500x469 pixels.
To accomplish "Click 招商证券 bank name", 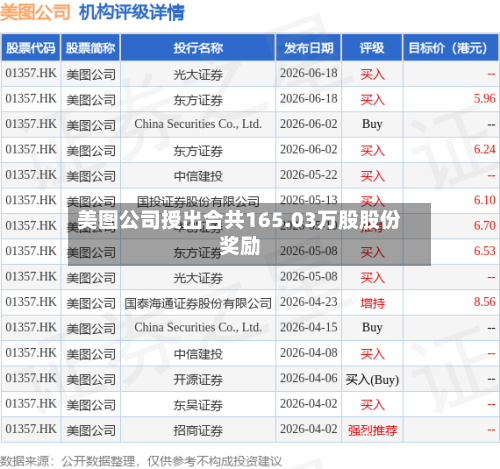I will 198,430.
